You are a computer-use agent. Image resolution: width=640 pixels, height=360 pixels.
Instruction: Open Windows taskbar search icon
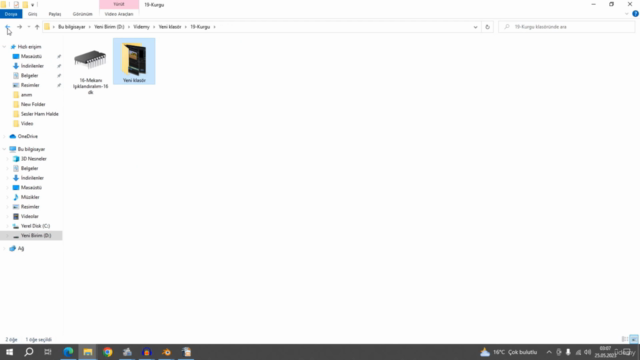coord(29,352)
